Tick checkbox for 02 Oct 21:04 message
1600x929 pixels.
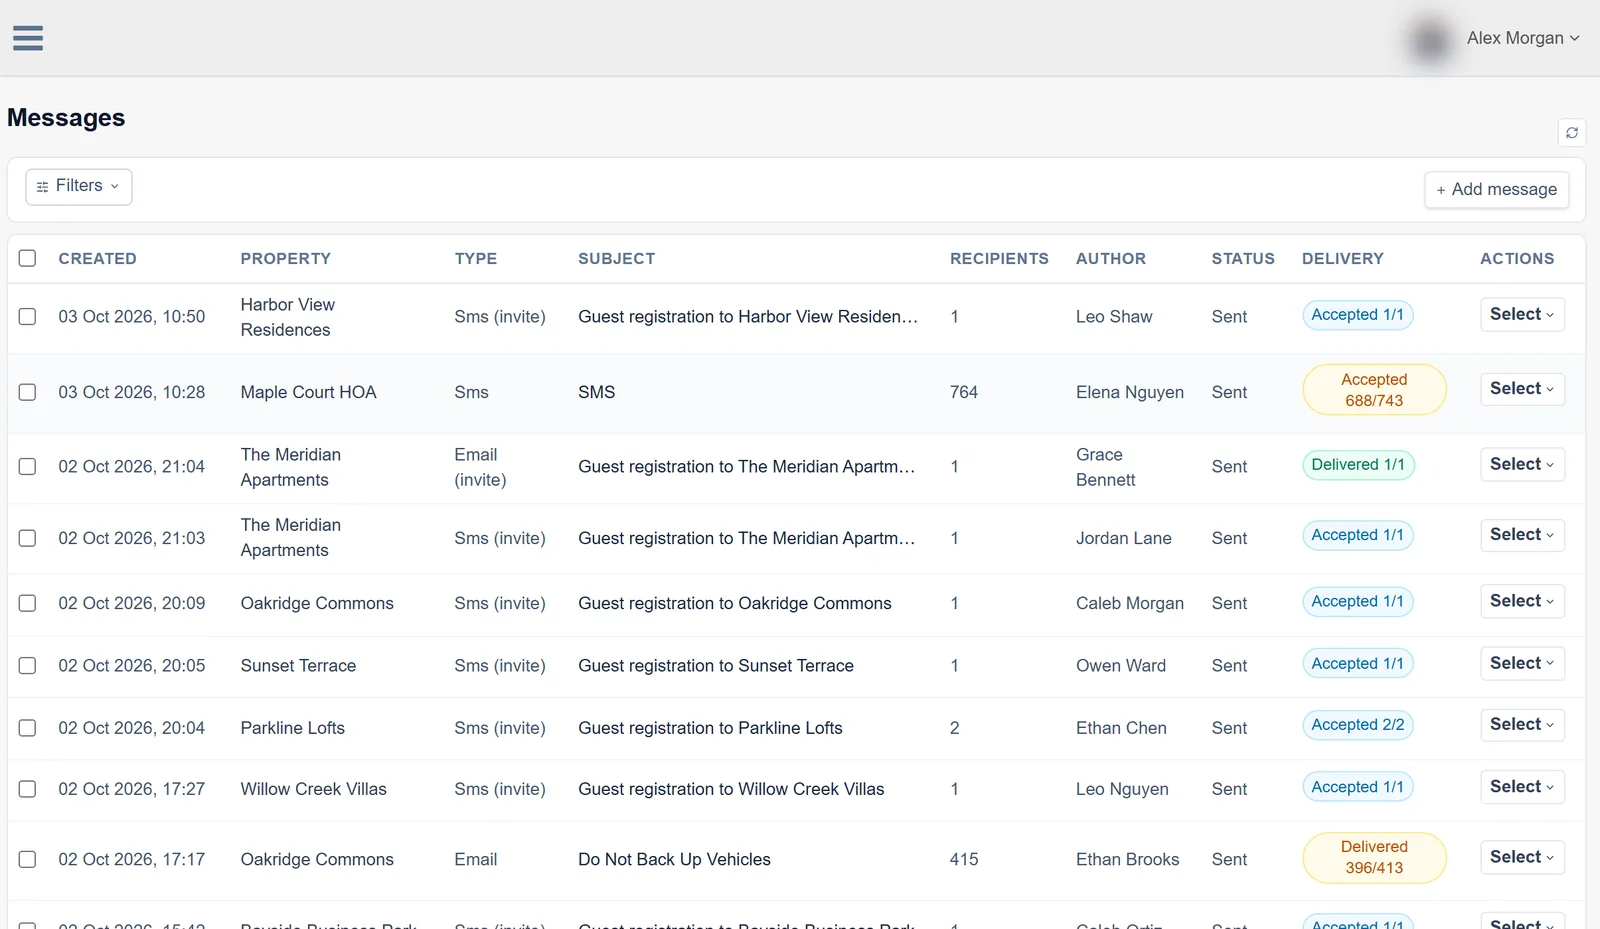tap(27, 466)
